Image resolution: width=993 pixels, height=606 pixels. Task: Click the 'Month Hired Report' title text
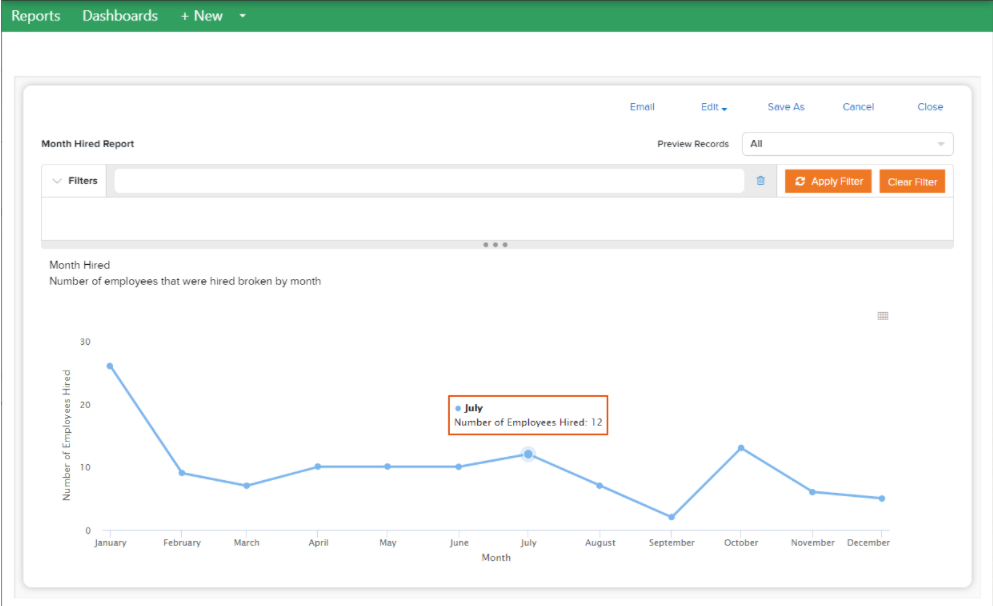87,144
